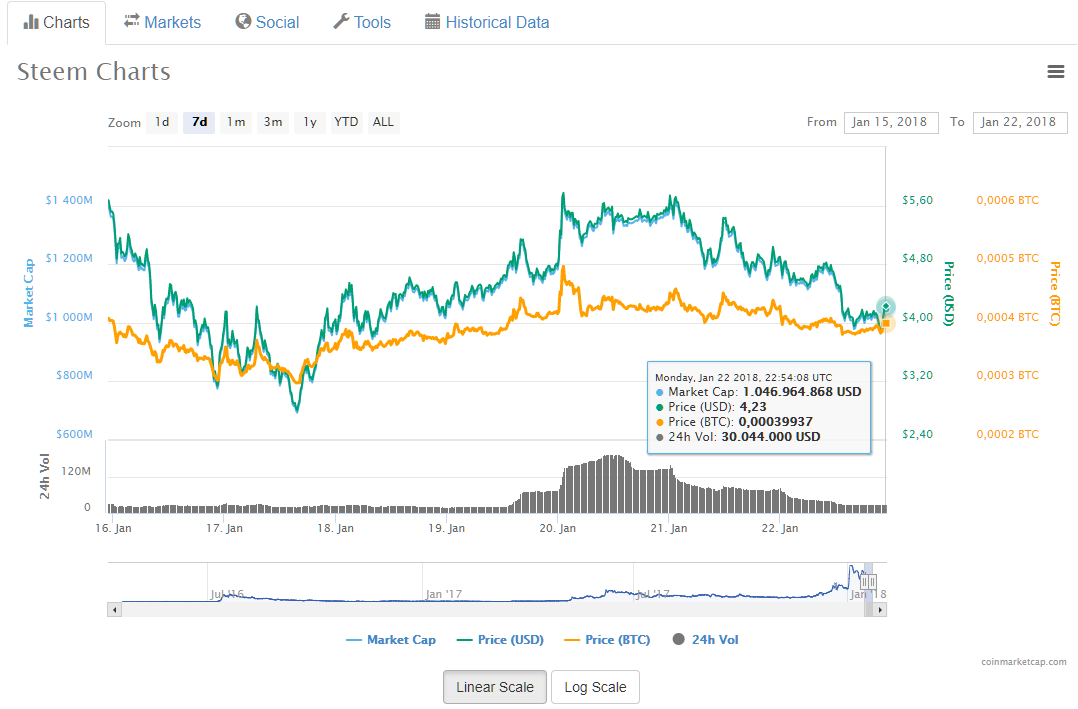Image resolution: width=1078 pixels, height=709 pixels.
Task: Toggle Market Cap series in legend
Action: 390,640
